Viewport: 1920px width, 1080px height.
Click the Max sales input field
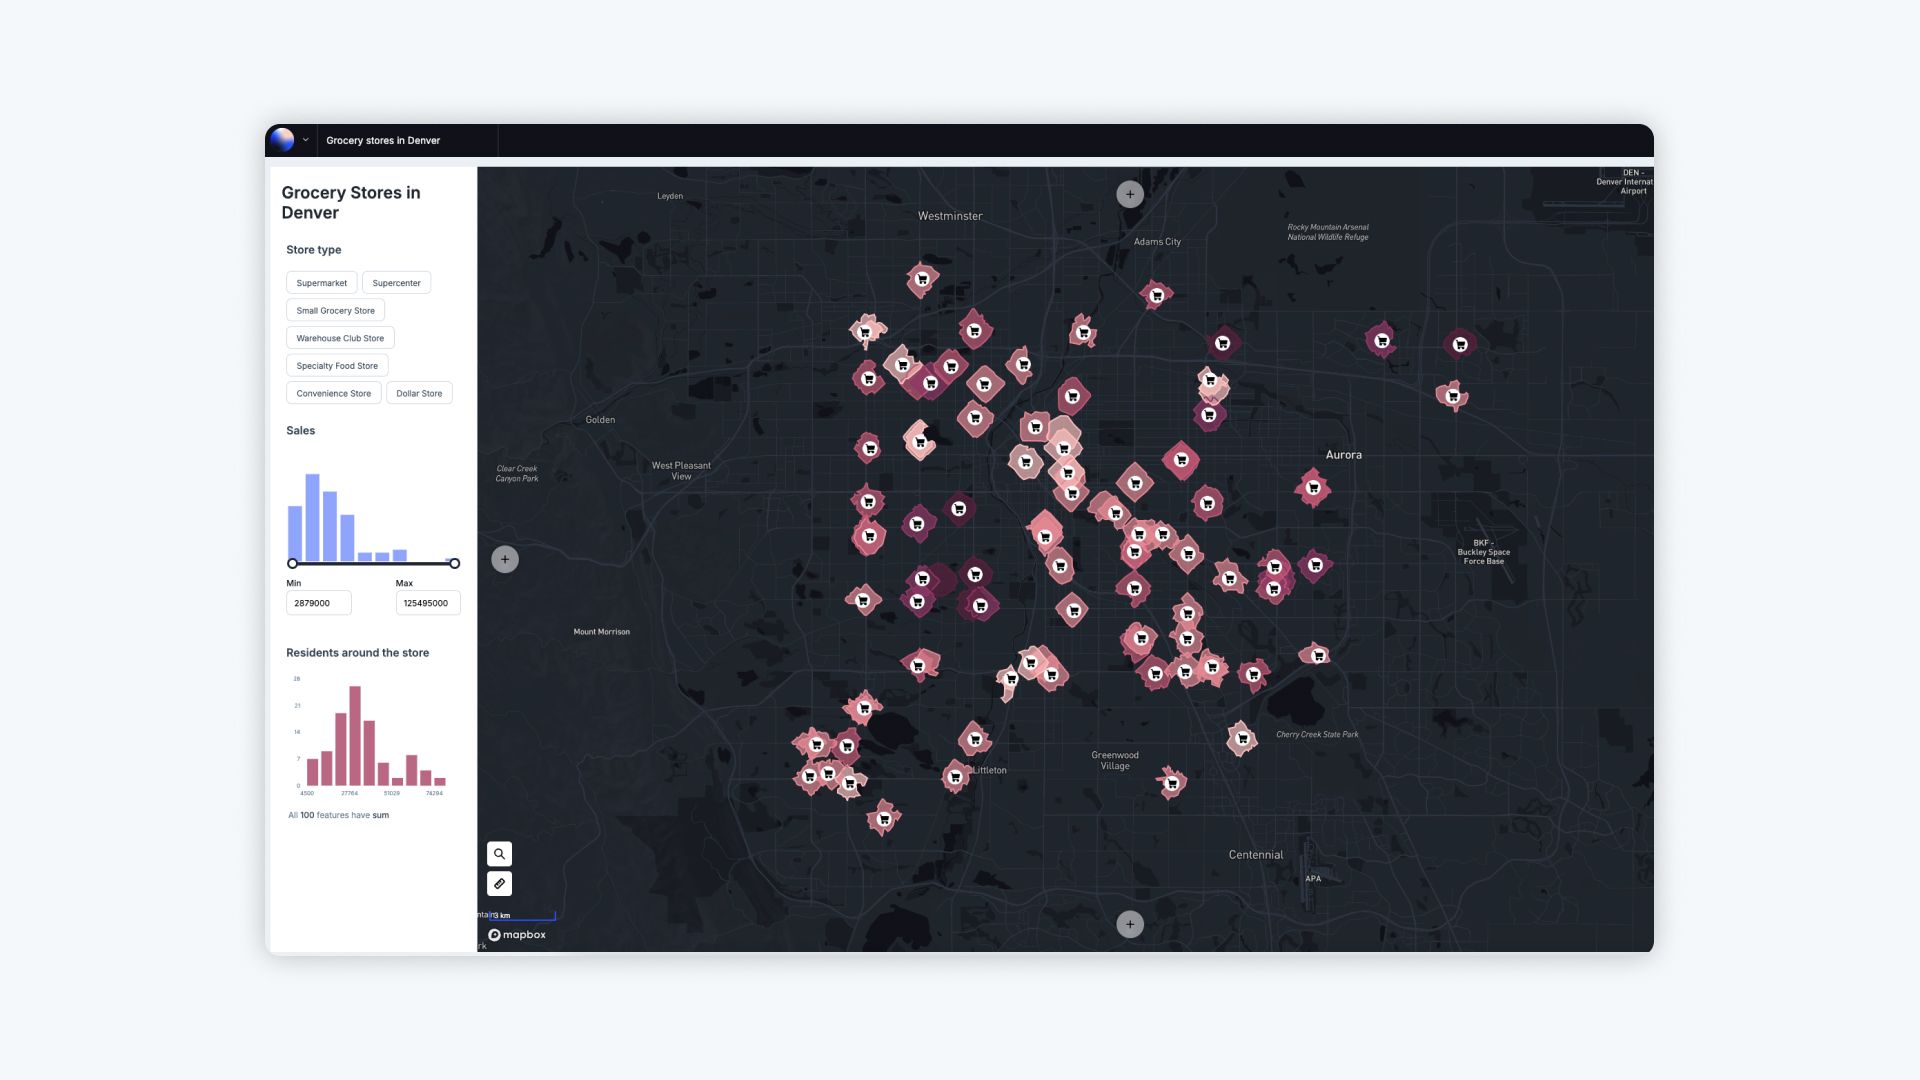point(428,603)
